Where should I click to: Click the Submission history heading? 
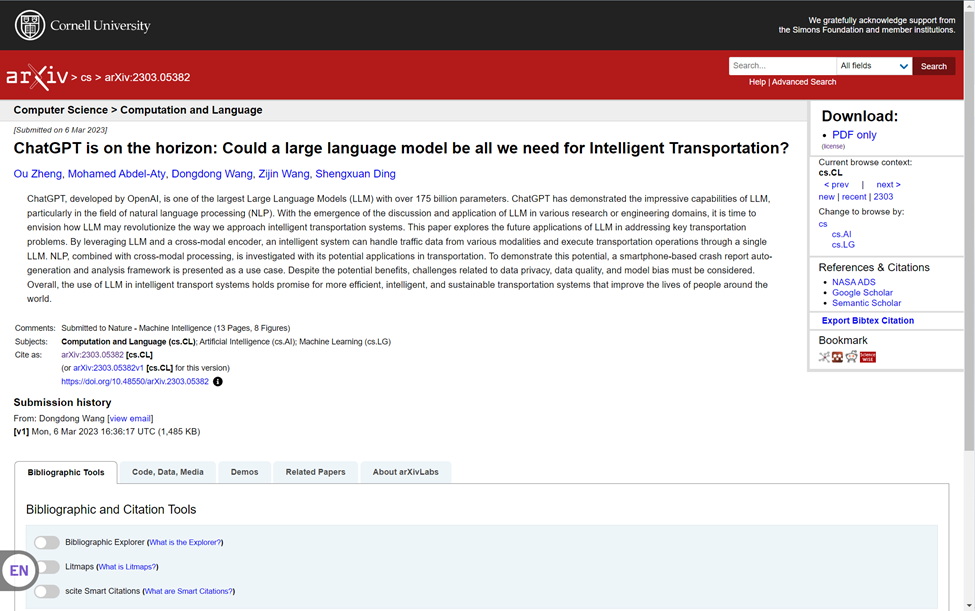point(62,403)
